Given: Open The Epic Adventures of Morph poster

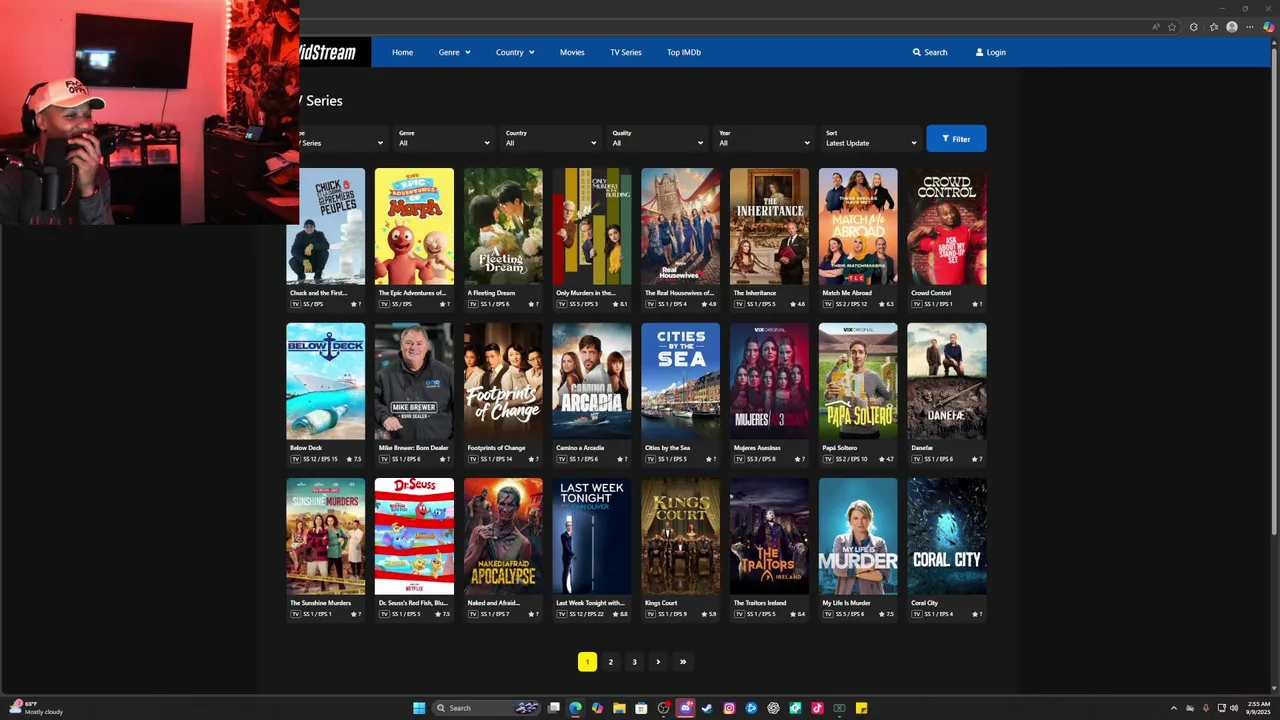Looking at the screenshot, I should [x=414, y=226].
